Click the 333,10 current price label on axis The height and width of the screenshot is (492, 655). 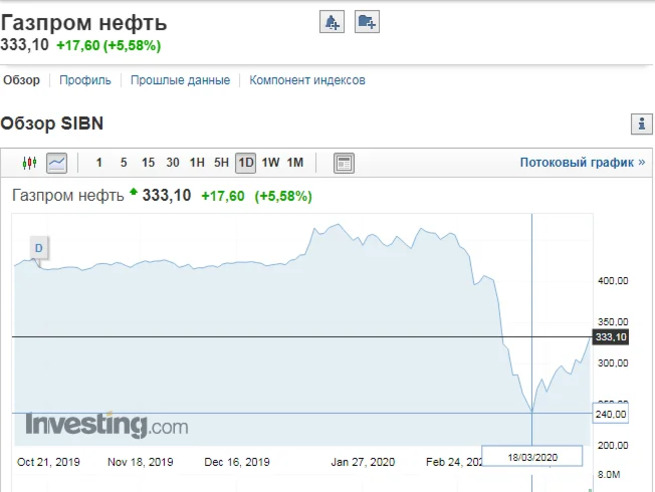pos(611,337)
